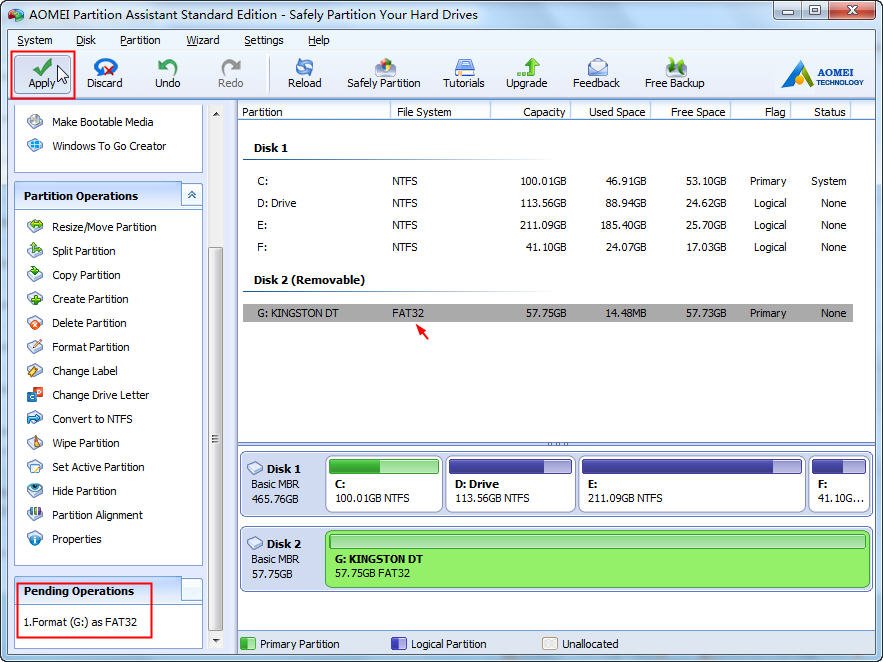Click E: 211.09GB disk map block
Viewport: 883px width, 662px height.
[692, 484]
